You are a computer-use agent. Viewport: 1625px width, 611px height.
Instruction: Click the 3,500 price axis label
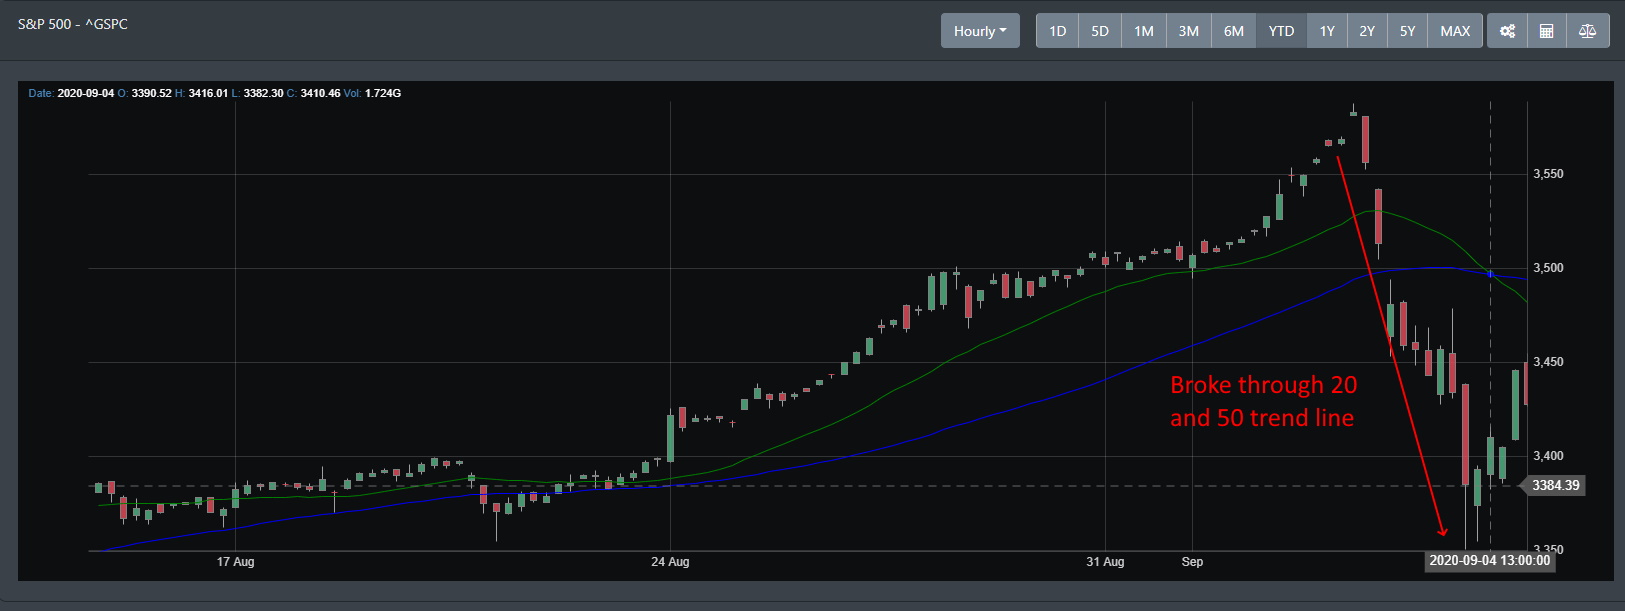point(1548,268)
